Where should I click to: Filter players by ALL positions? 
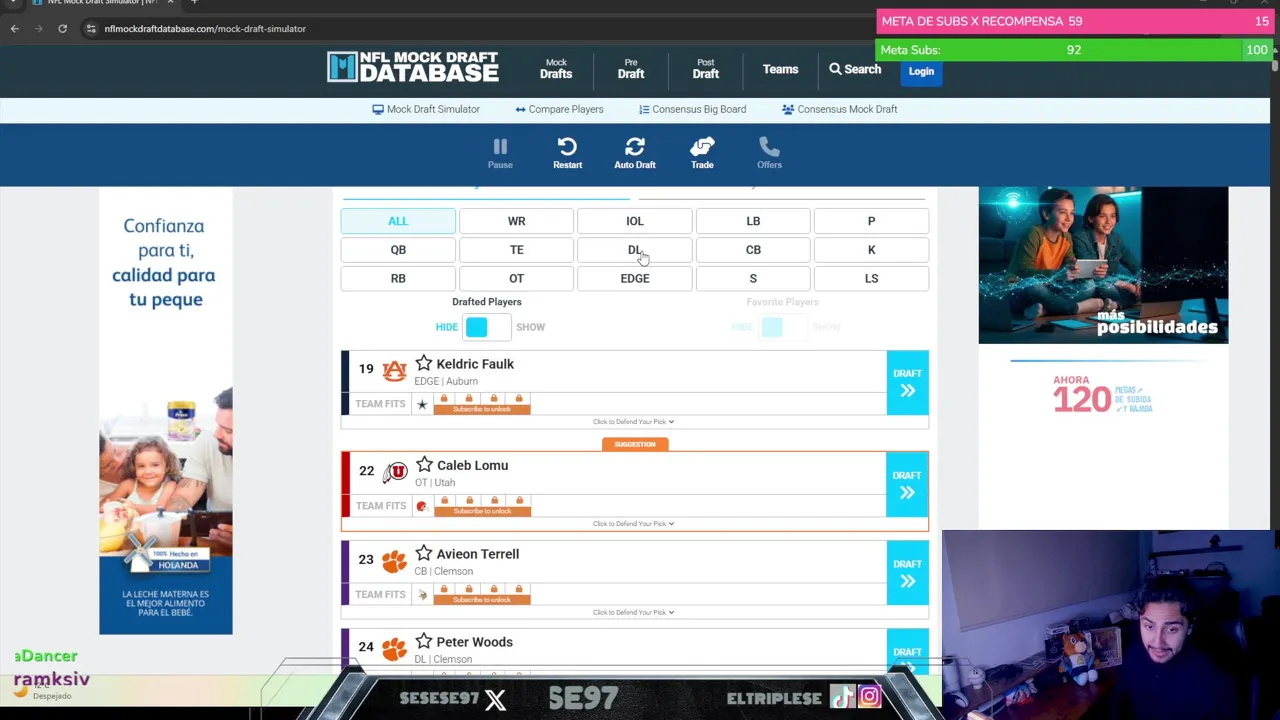(x=398, y=221)
